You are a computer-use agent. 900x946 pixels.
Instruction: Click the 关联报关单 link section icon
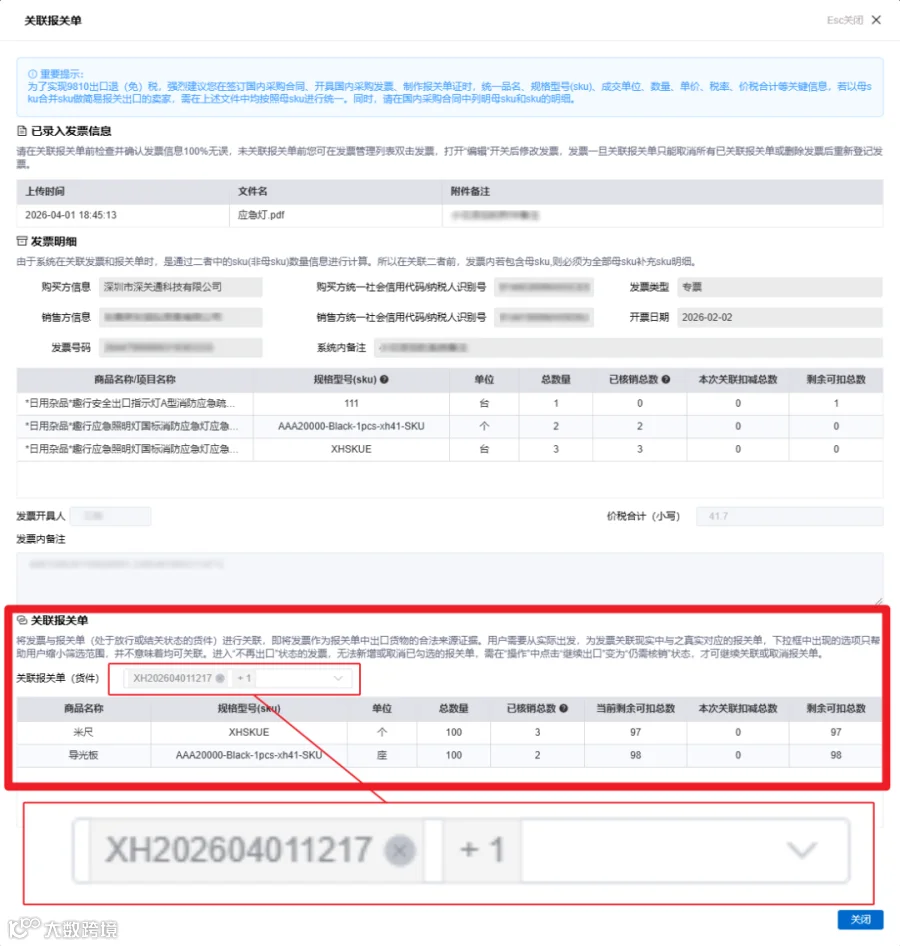[x=22, y=620]
